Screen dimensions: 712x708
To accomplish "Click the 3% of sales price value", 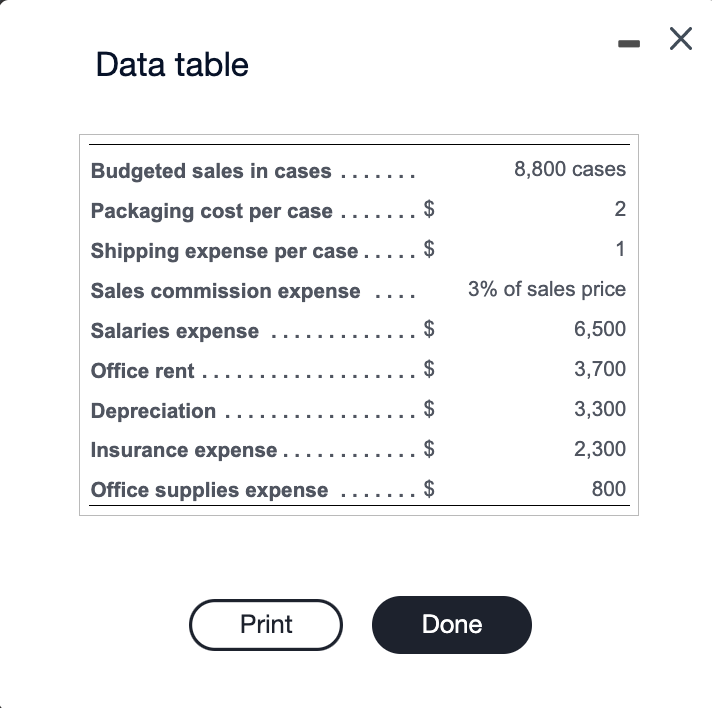I will (x=547, y=289).
